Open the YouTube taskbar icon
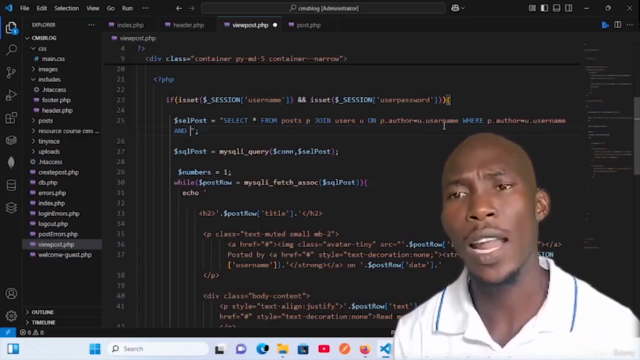The width and height of the screenshot is (640, 360). pos(324,349)
